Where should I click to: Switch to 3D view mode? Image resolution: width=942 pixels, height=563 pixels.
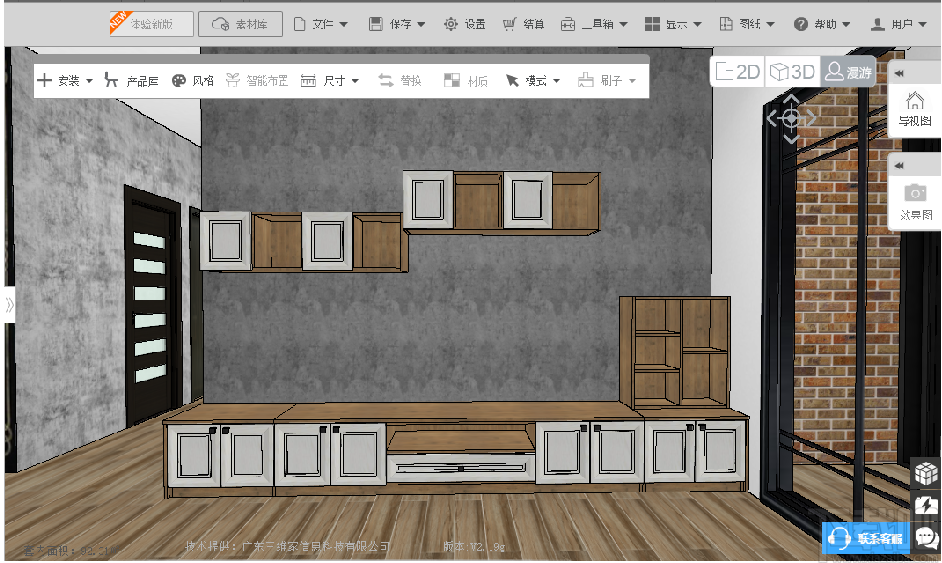[792, 72]
